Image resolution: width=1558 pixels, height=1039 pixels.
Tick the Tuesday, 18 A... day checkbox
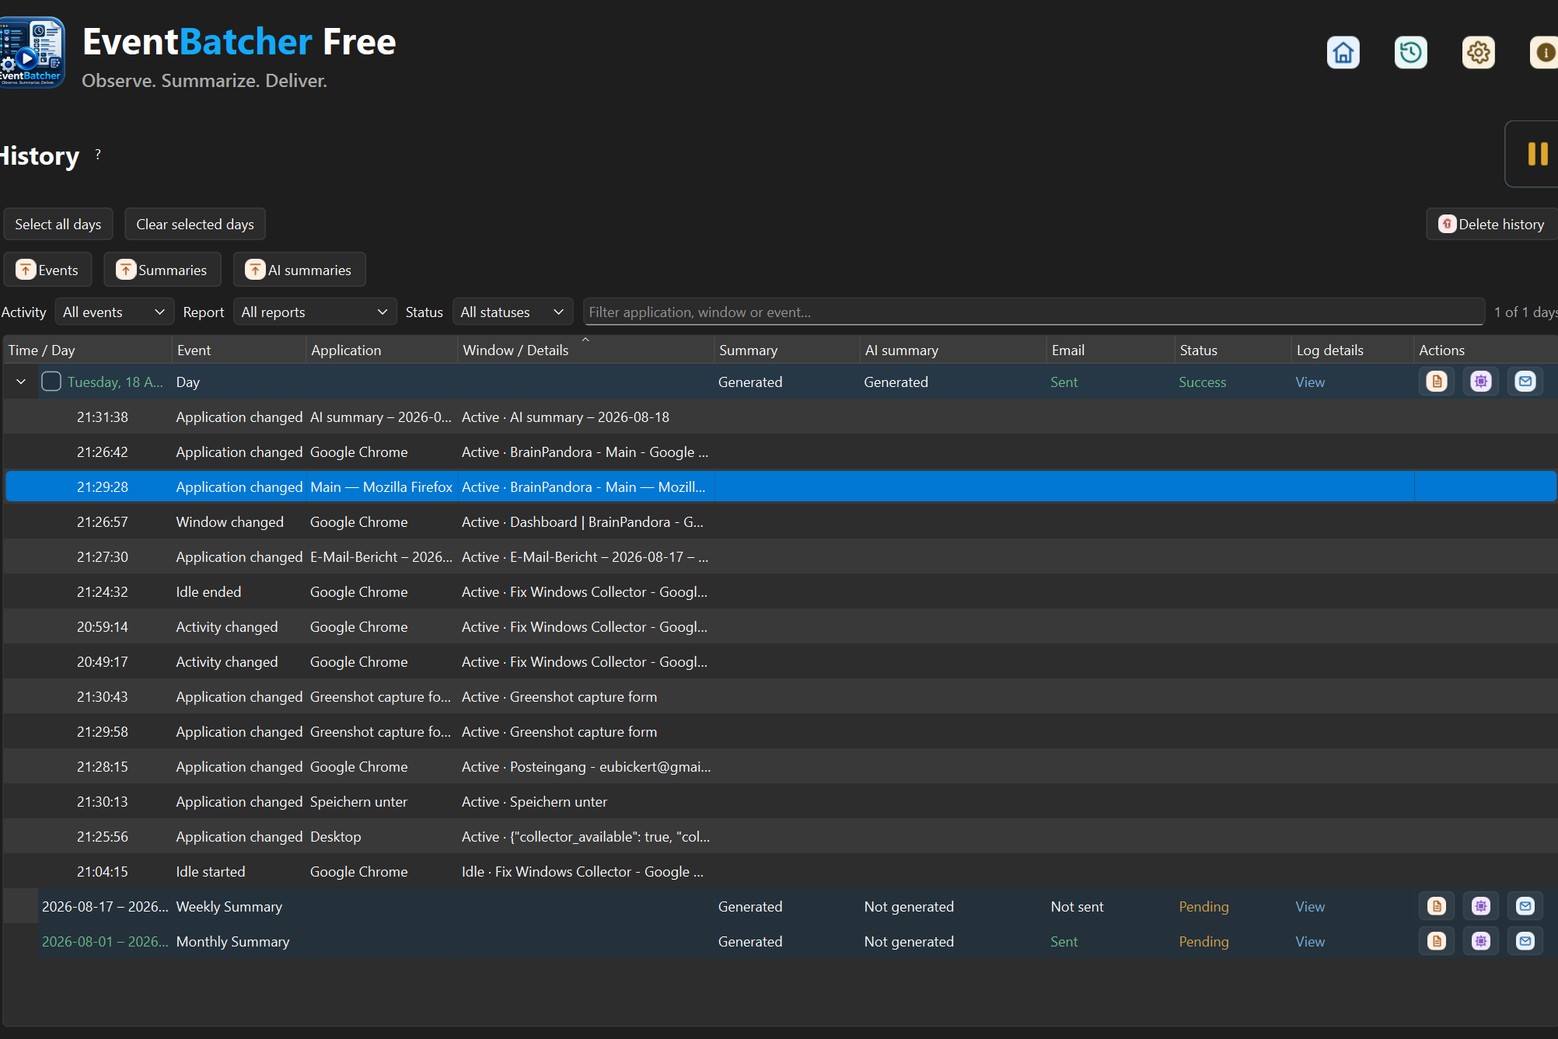pyautogui.click(x=51, y=382)
